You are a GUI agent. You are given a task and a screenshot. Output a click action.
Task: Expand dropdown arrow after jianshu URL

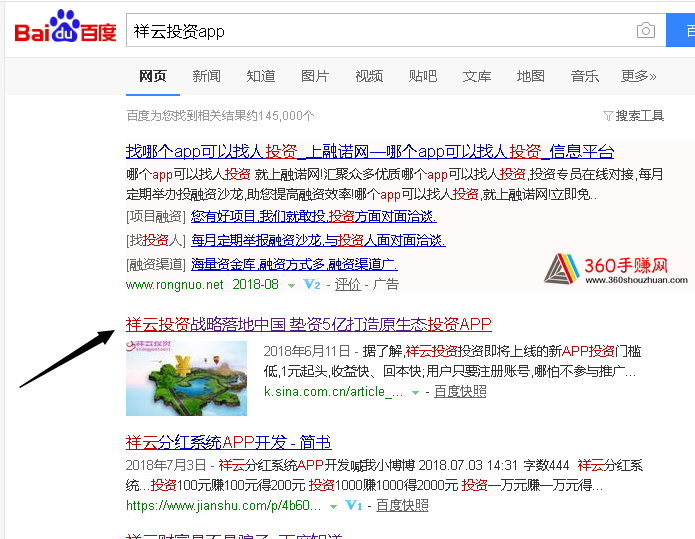coord(333,507)
